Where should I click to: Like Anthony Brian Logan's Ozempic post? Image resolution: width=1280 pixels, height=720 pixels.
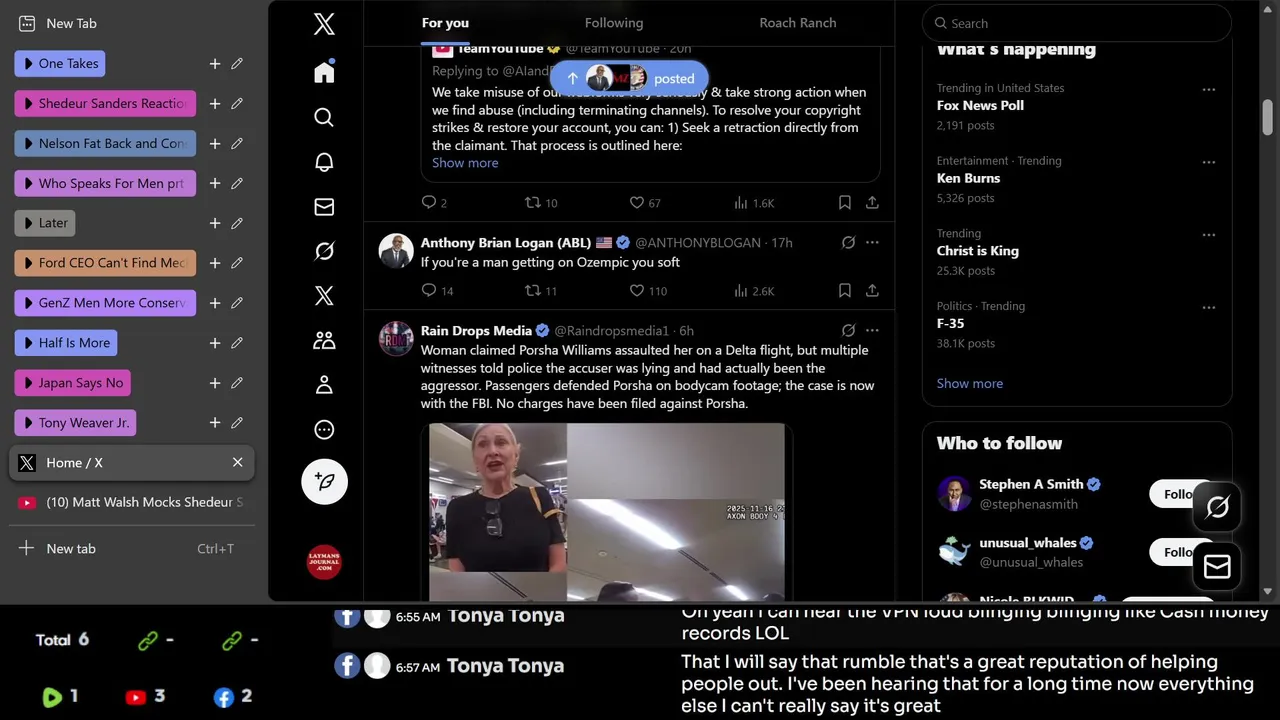pos(647,291)
